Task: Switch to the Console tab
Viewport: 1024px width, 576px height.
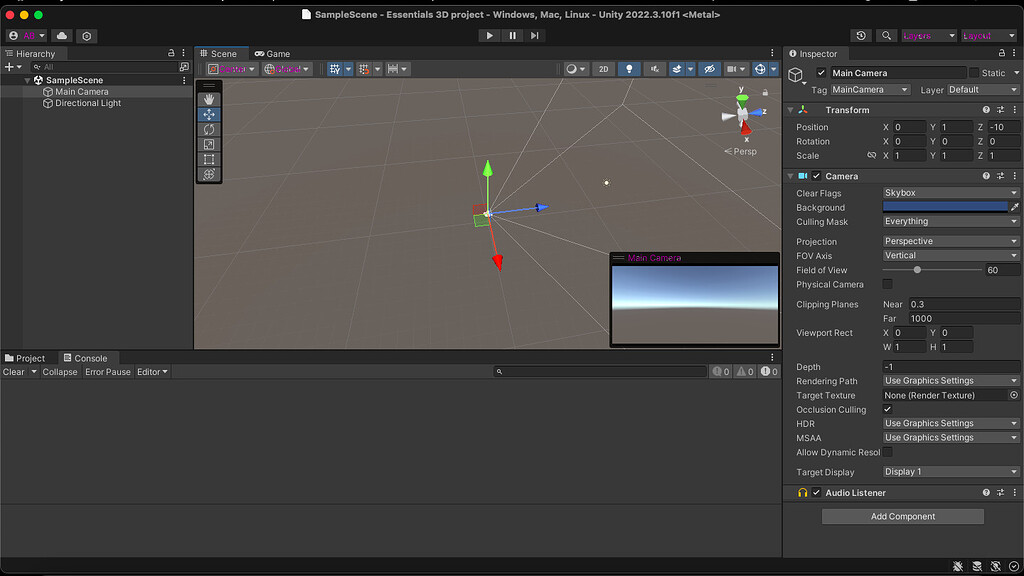Action: point(92,357)
